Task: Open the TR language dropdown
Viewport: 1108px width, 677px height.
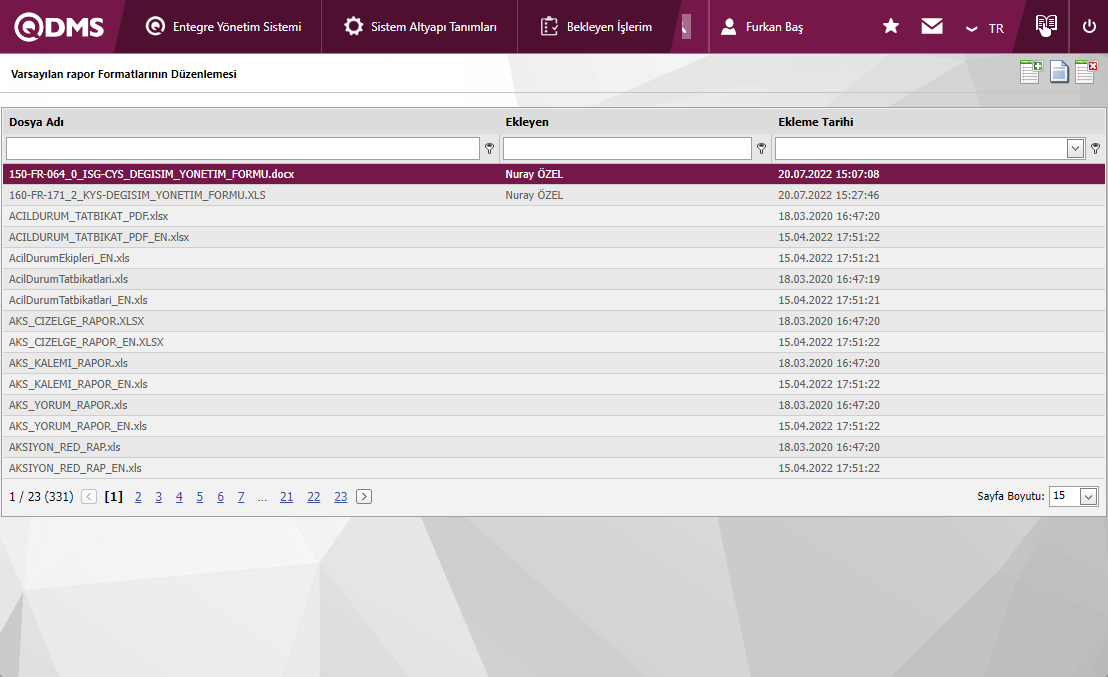Action: [x=985, y=28]
